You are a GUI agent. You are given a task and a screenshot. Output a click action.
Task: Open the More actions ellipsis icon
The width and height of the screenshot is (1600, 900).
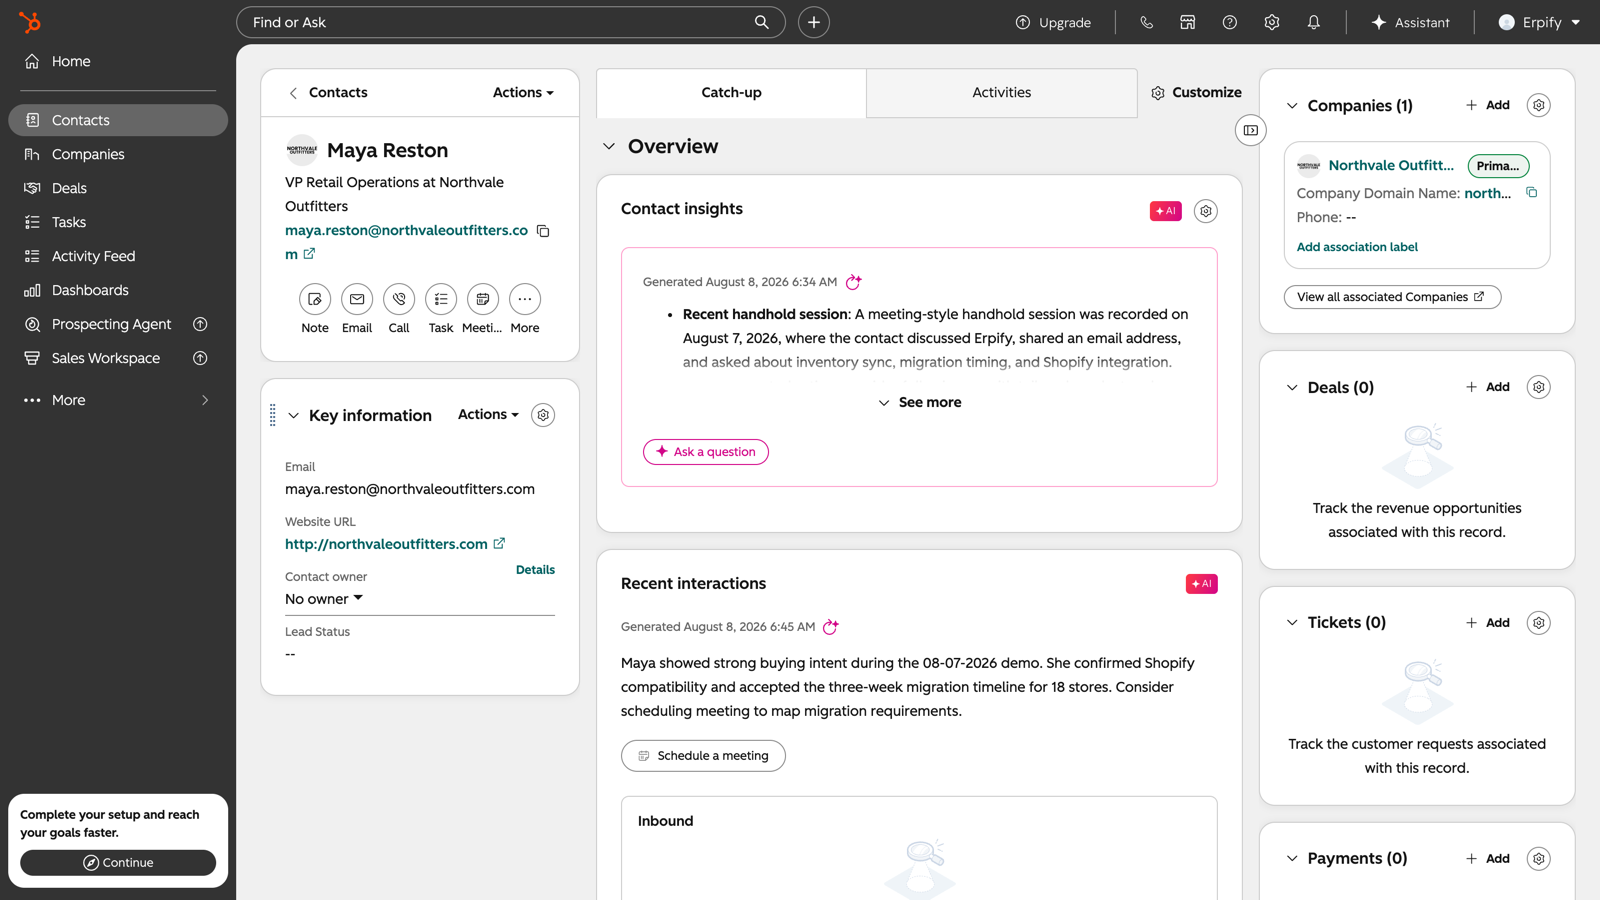tap(525, 299)
